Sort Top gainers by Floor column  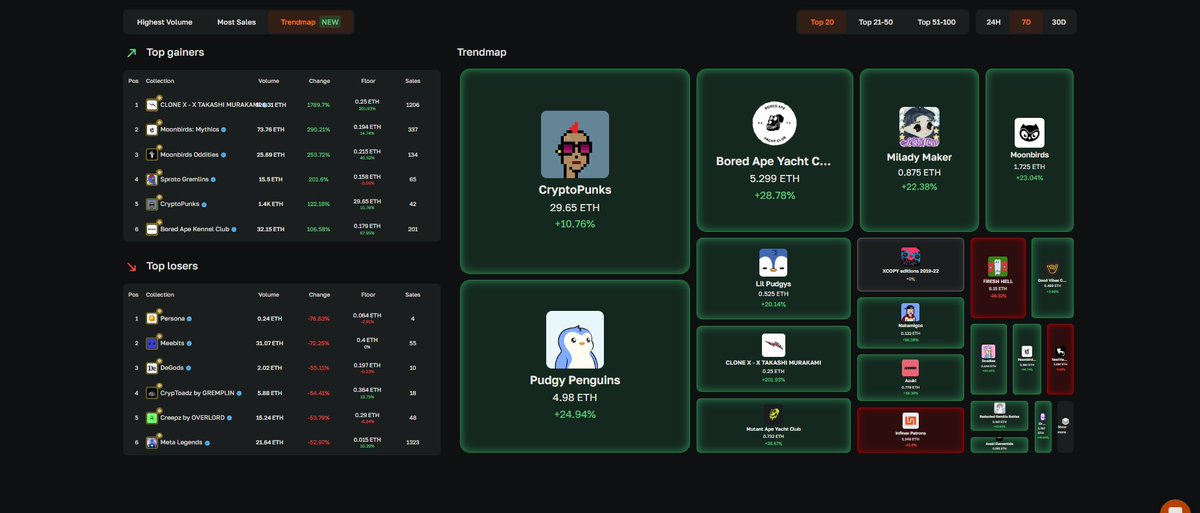point(367,80)
